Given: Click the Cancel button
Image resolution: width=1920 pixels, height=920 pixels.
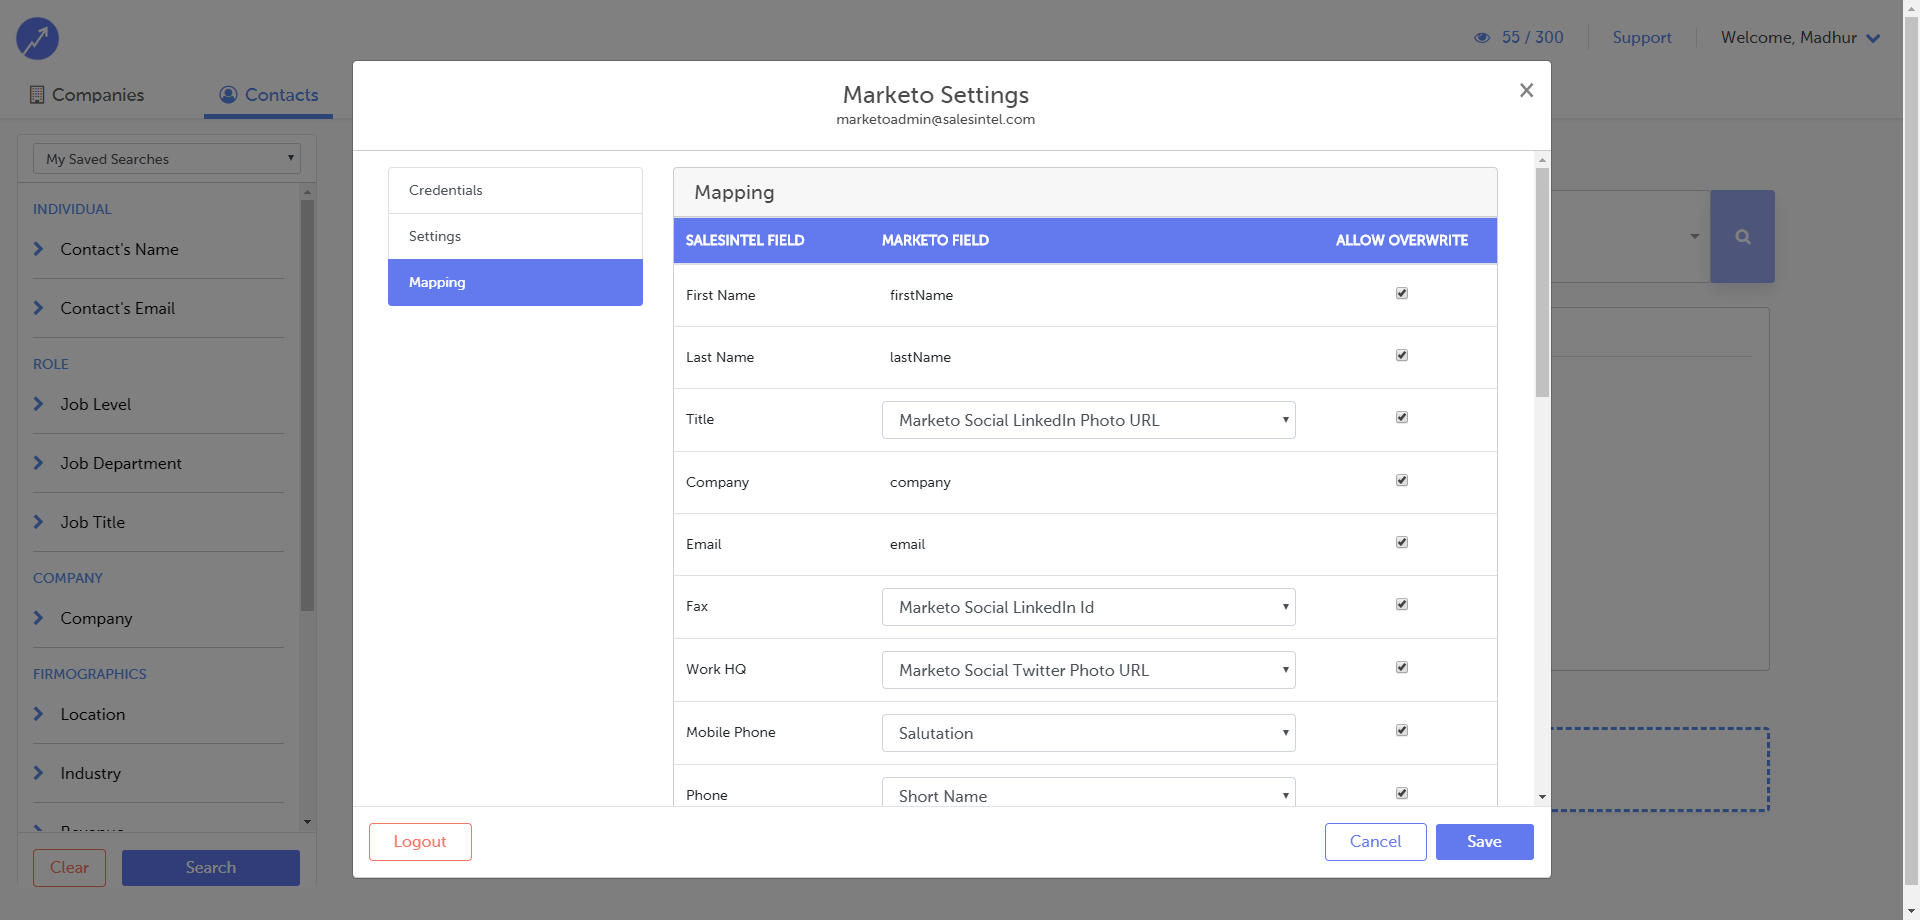Looking at the screenshot, I should coord(1375,842).
